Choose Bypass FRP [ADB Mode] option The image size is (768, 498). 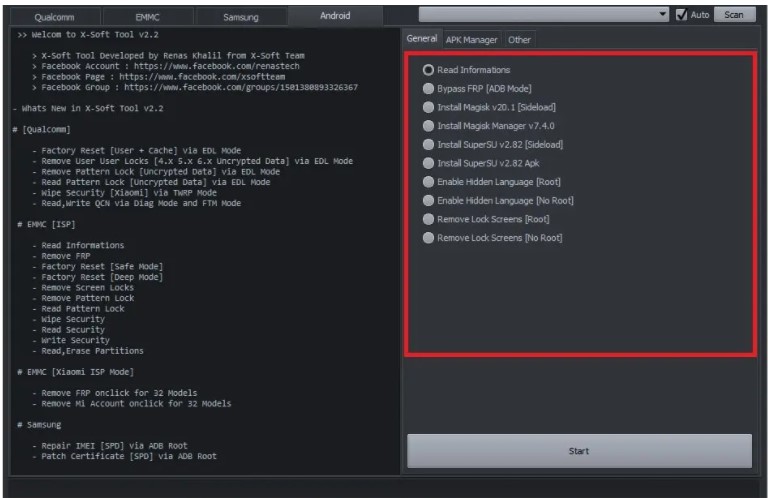[x=429, y=89]
